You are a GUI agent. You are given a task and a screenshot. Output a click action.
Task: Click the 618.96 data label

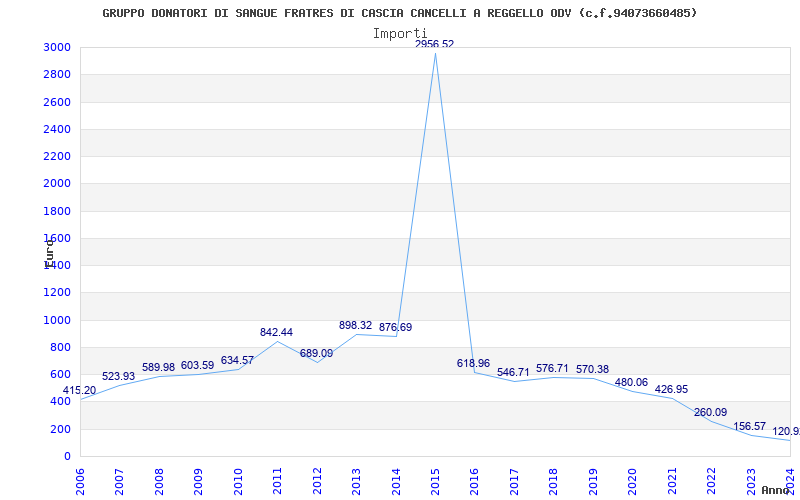(x=473, y=363)
